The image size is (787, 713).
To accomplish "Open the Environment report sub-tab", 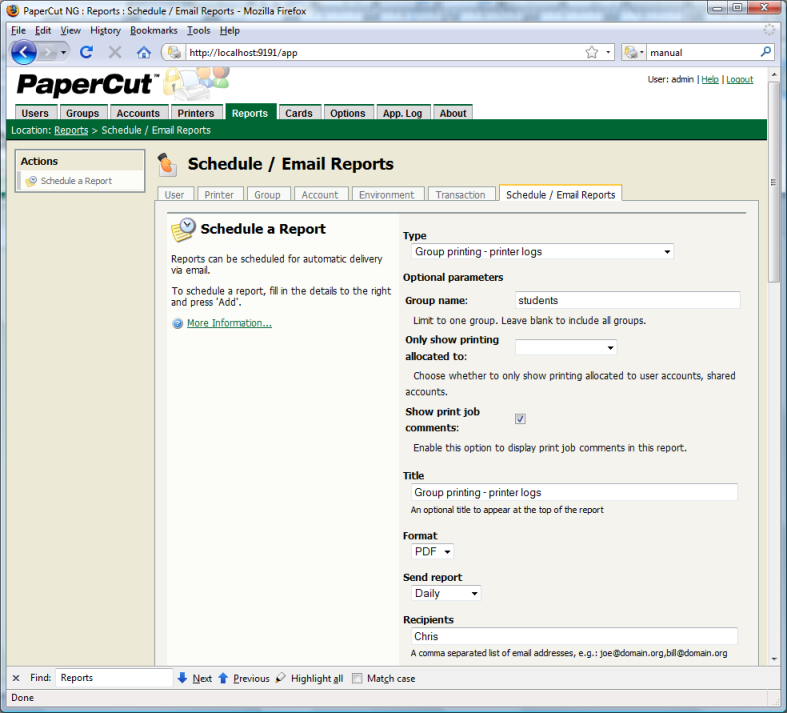I will 386,195.
